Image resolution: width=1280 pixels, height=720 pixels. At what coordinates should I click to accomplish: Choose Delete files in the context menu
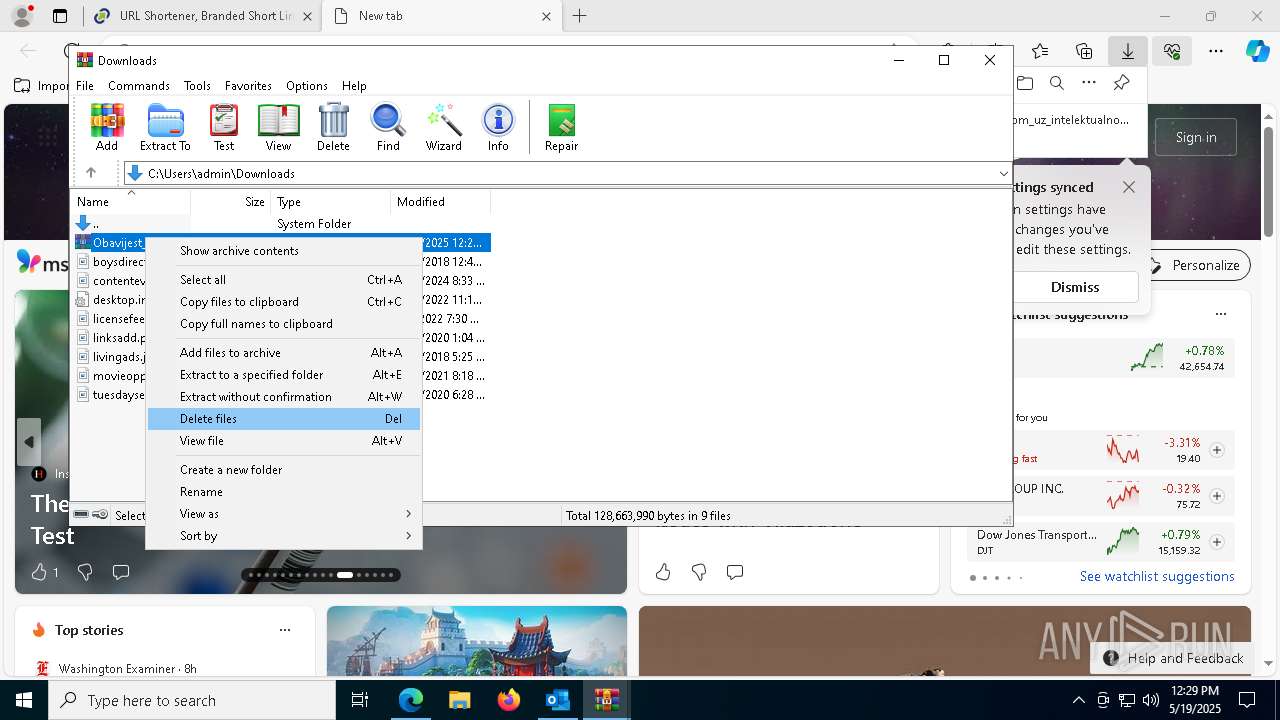point(284,419)
